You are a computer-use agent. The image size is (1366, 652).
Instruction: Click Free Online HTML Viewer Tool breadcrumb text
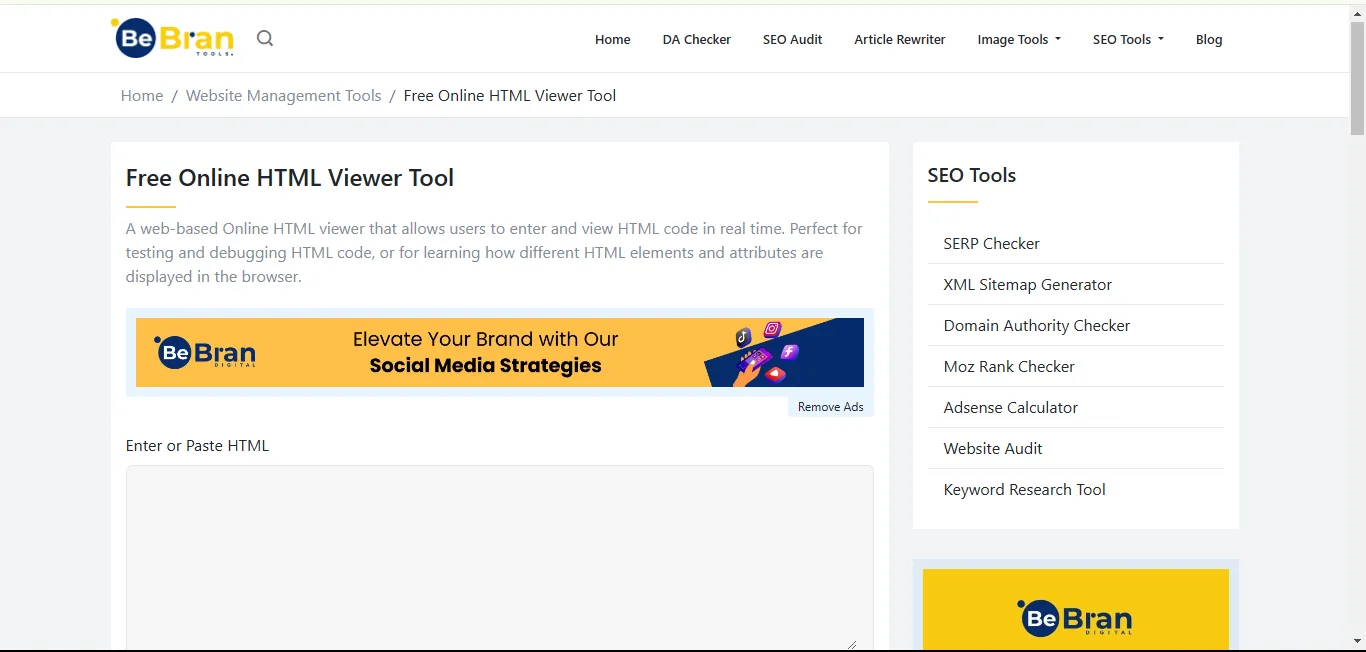click(510, 96)
